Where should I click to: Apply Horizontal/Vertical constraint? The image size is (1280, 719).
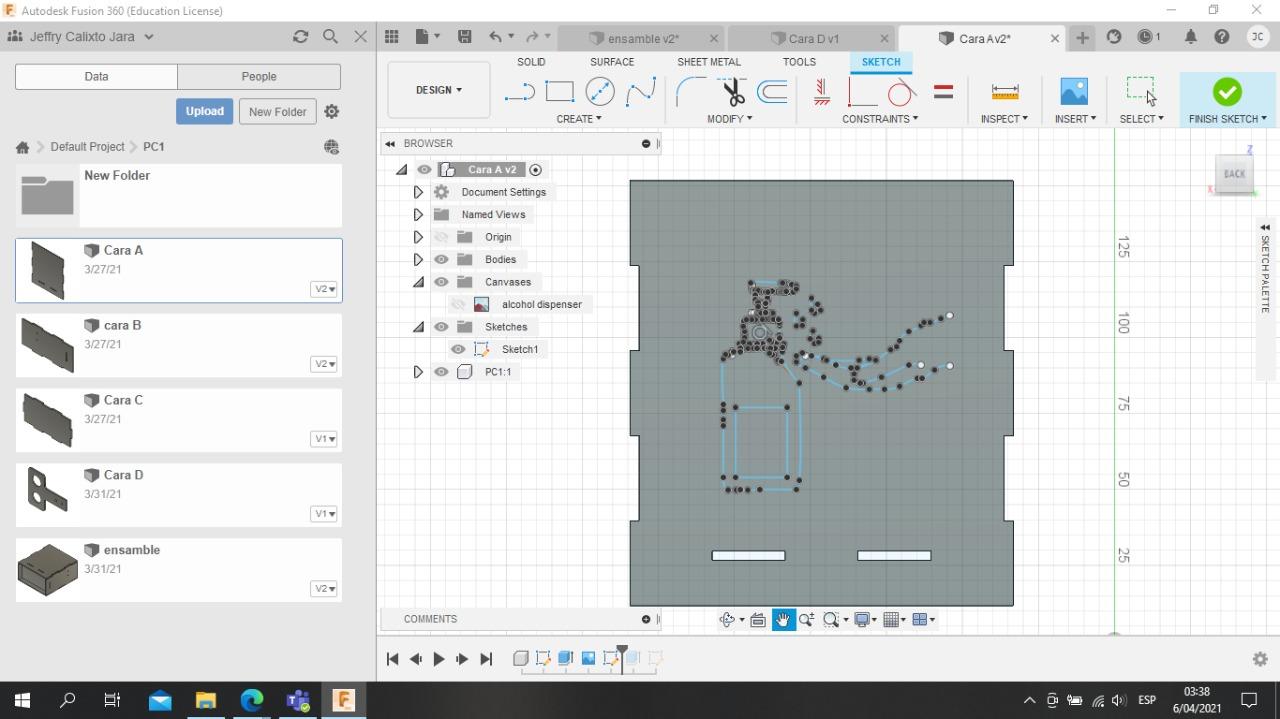pyautogui.click(x=821, y=92)
